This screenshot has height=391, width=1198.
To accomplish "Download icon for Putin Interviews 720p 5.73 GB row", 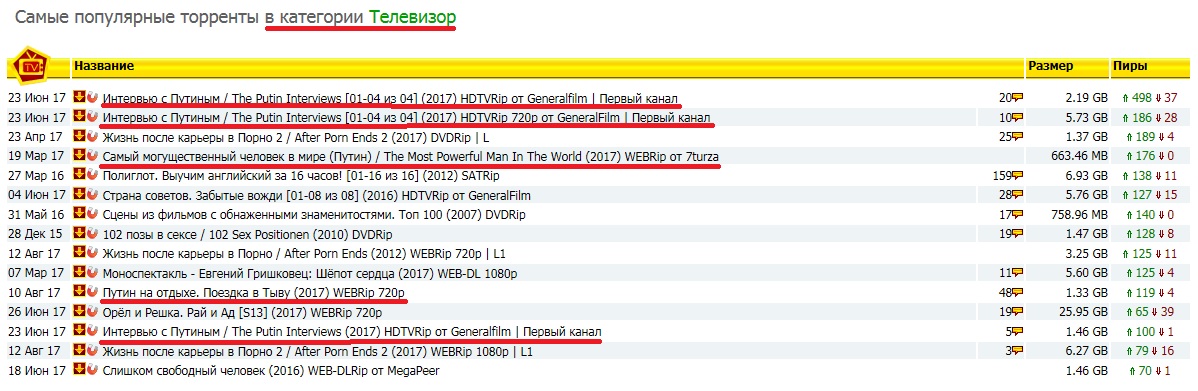I will 79,117.
